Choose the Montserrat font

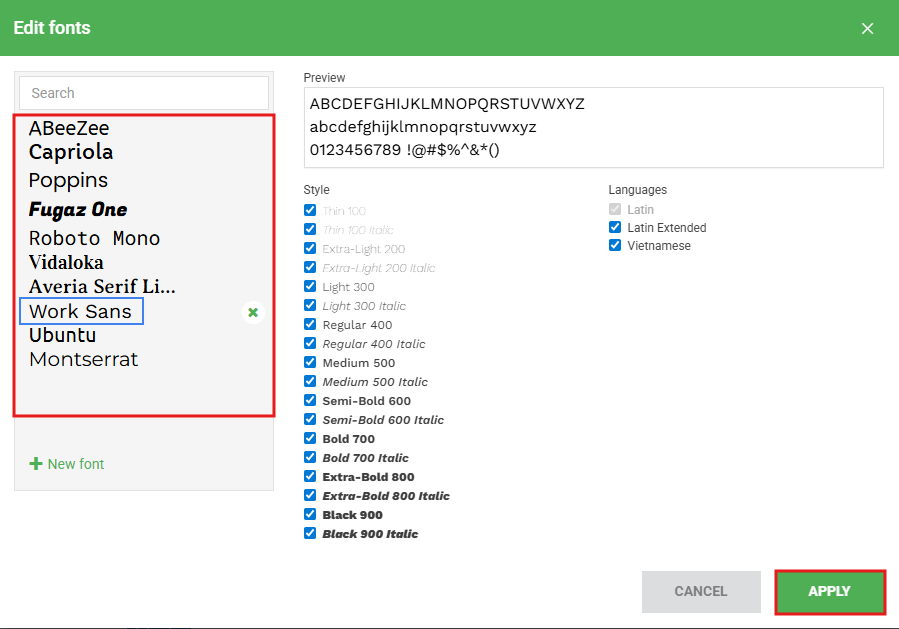(83, 360)
